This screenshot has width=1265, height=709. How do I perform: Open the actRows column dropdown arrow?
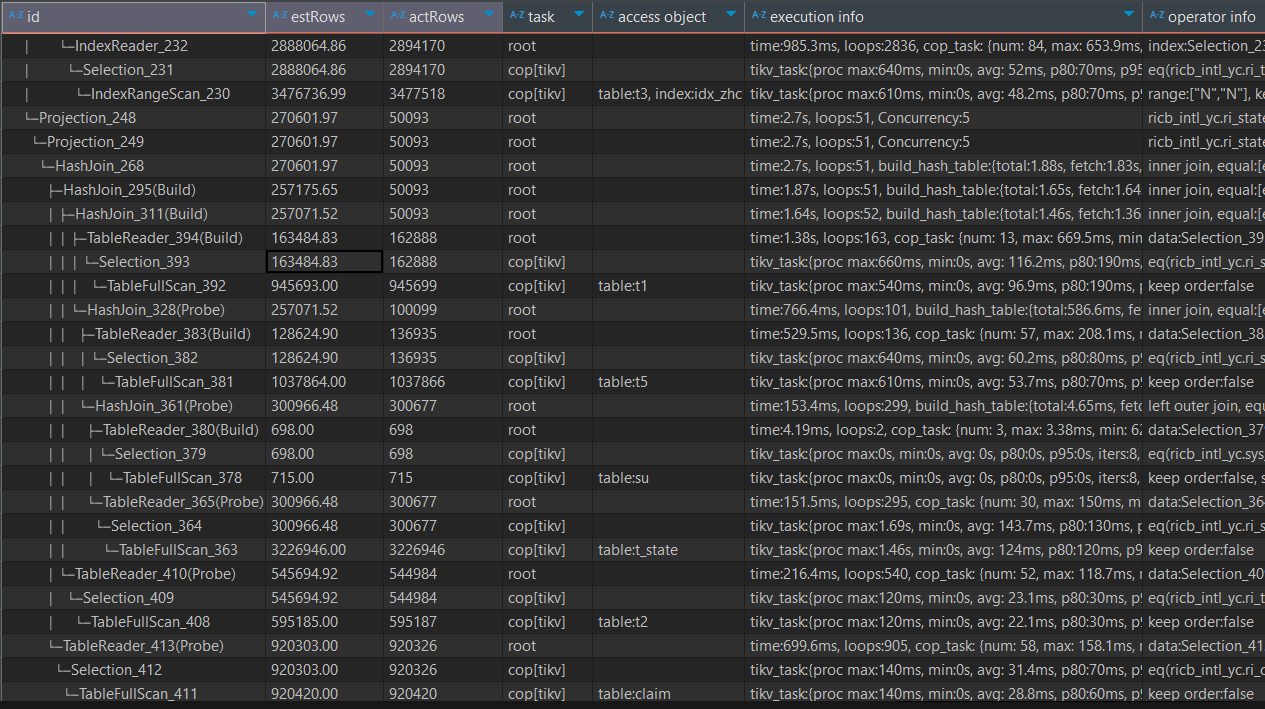pyautogui.click(x=489, y=16)
